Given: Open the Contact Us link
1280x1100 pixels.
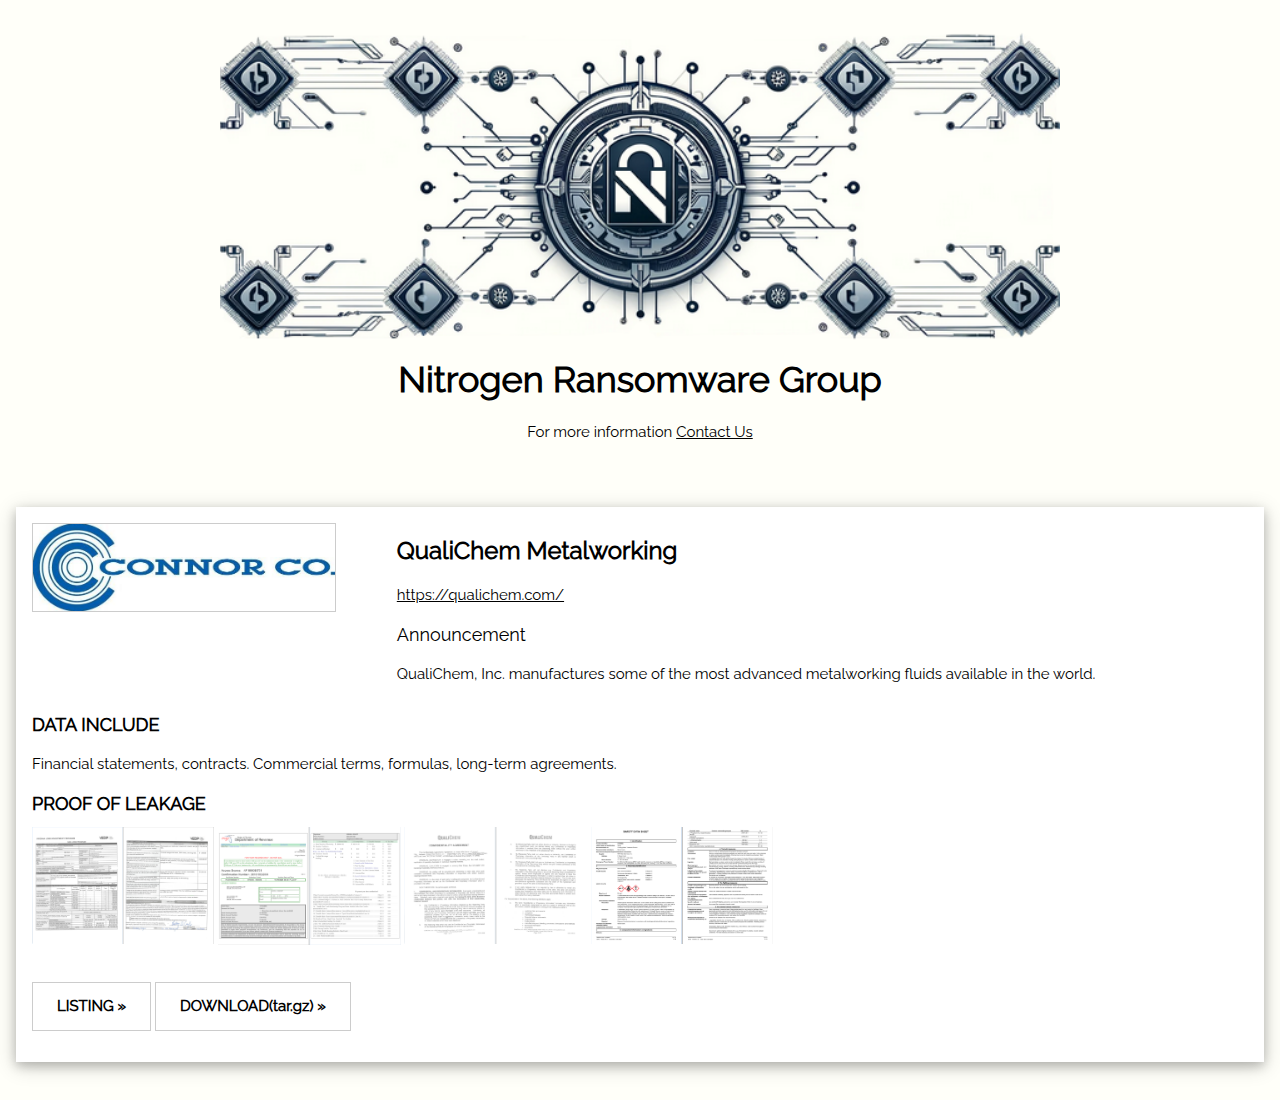Looking at the screenshot, I should pyautogui.click(x=714, y=432).
